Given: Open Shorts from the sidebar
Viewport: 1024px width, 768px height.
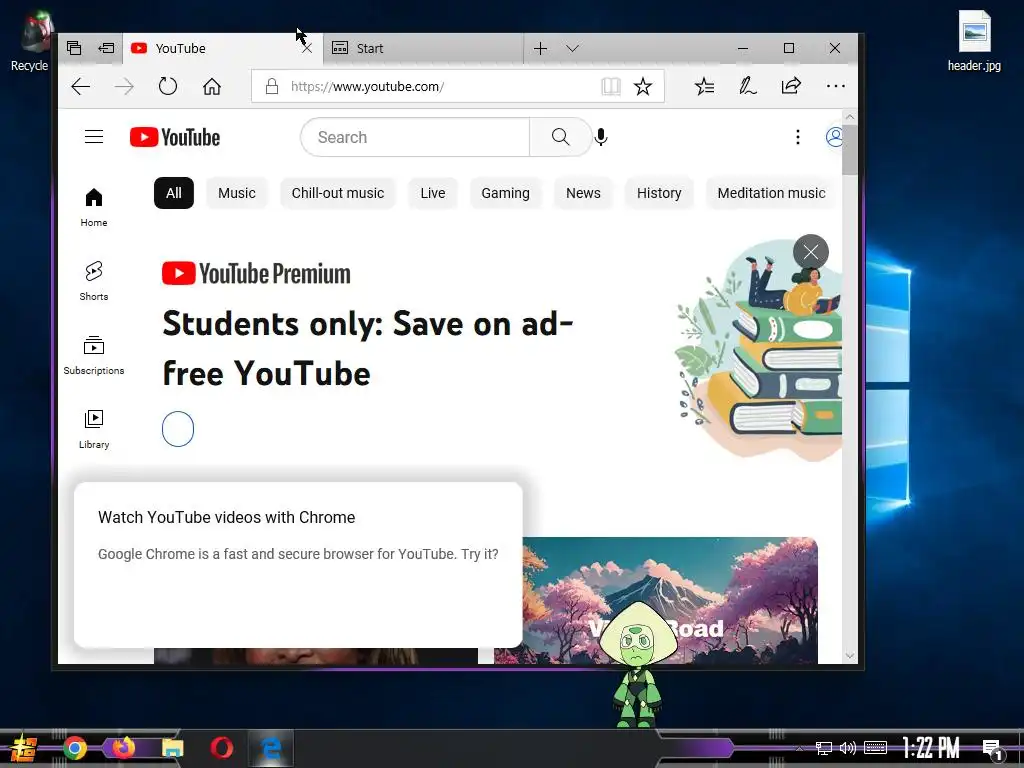Looking at the screenshot, I should [x=94, y=281].
